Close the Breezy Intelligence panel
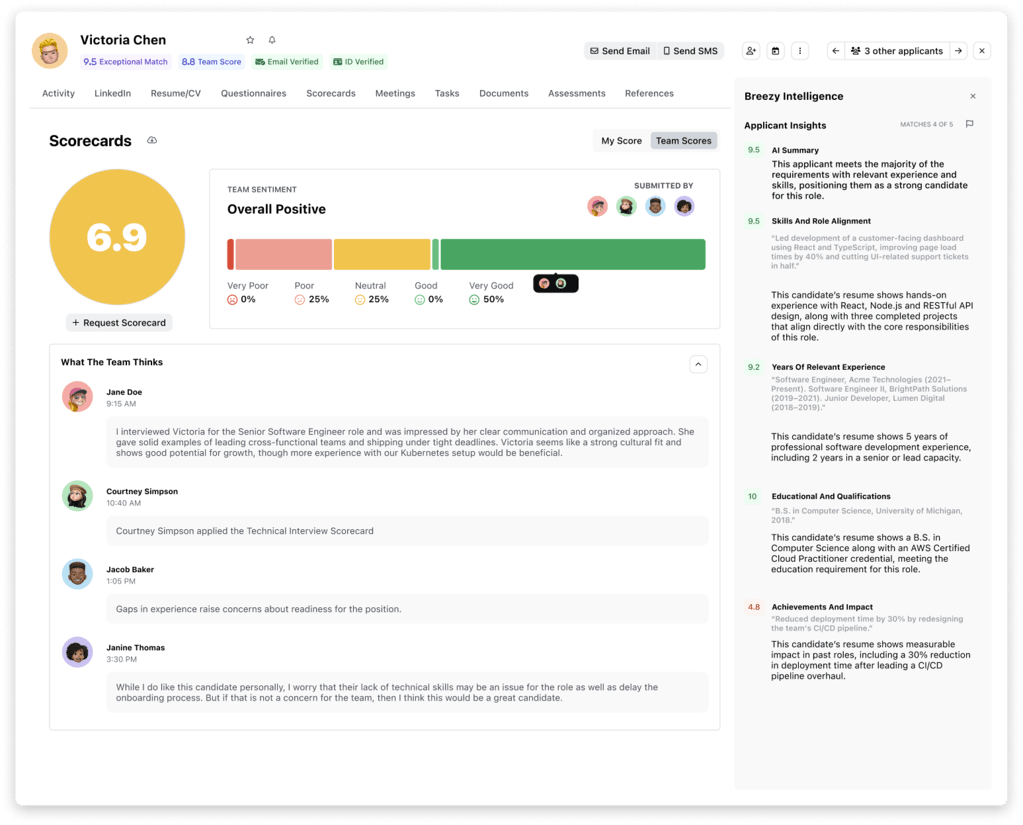The image size is (1023, 825). [x=973, y=96]
